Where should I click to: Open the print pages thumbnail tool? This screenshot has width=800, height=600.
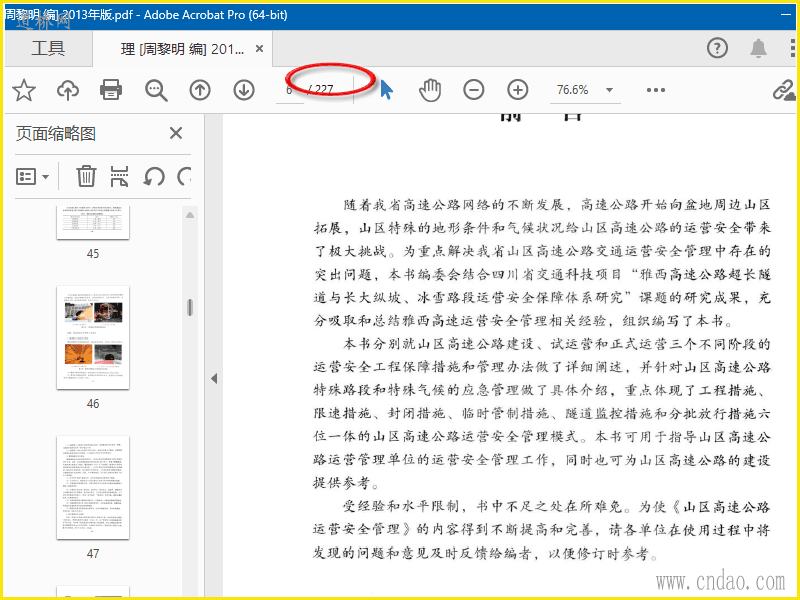pos(119,176)
